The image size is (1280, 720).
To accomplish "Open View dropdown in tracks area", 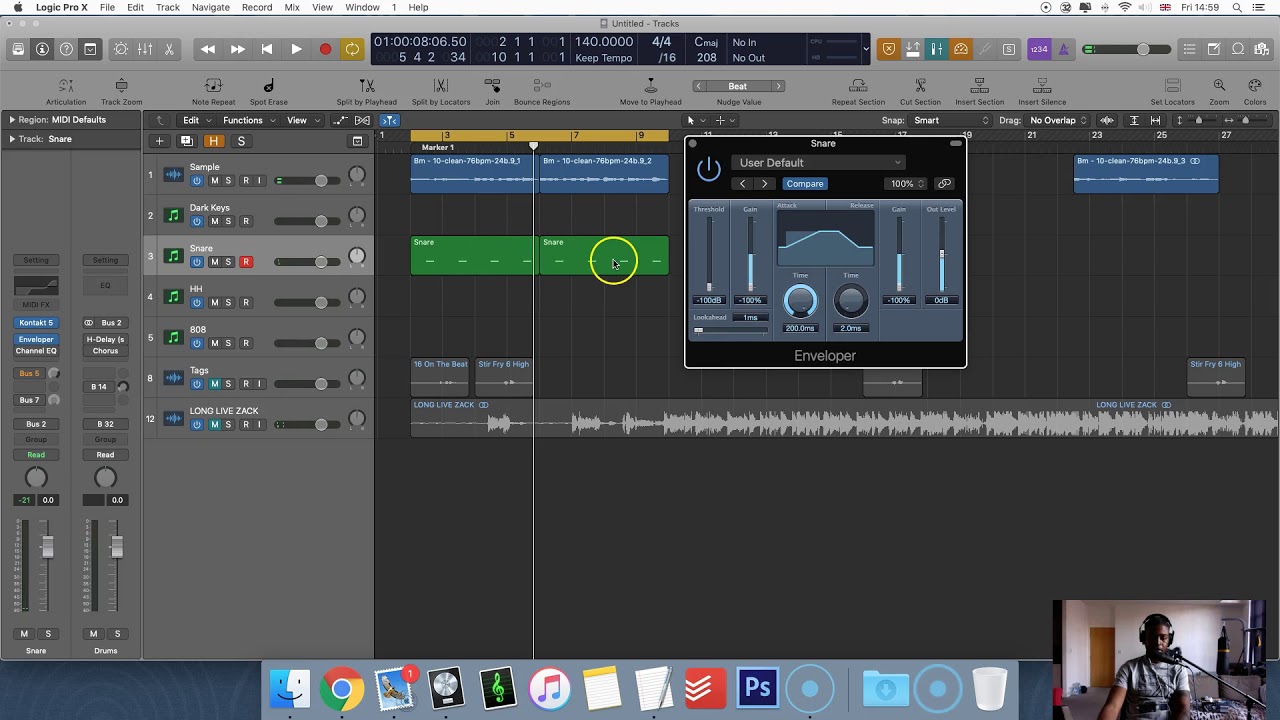I will coord(303,120).
